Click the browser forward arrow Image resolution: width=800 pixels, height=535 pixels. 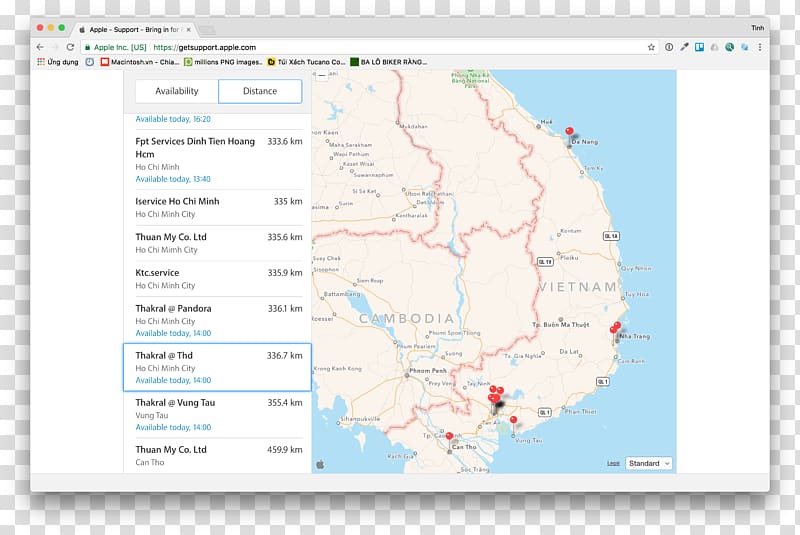click(x=55, y=47)
